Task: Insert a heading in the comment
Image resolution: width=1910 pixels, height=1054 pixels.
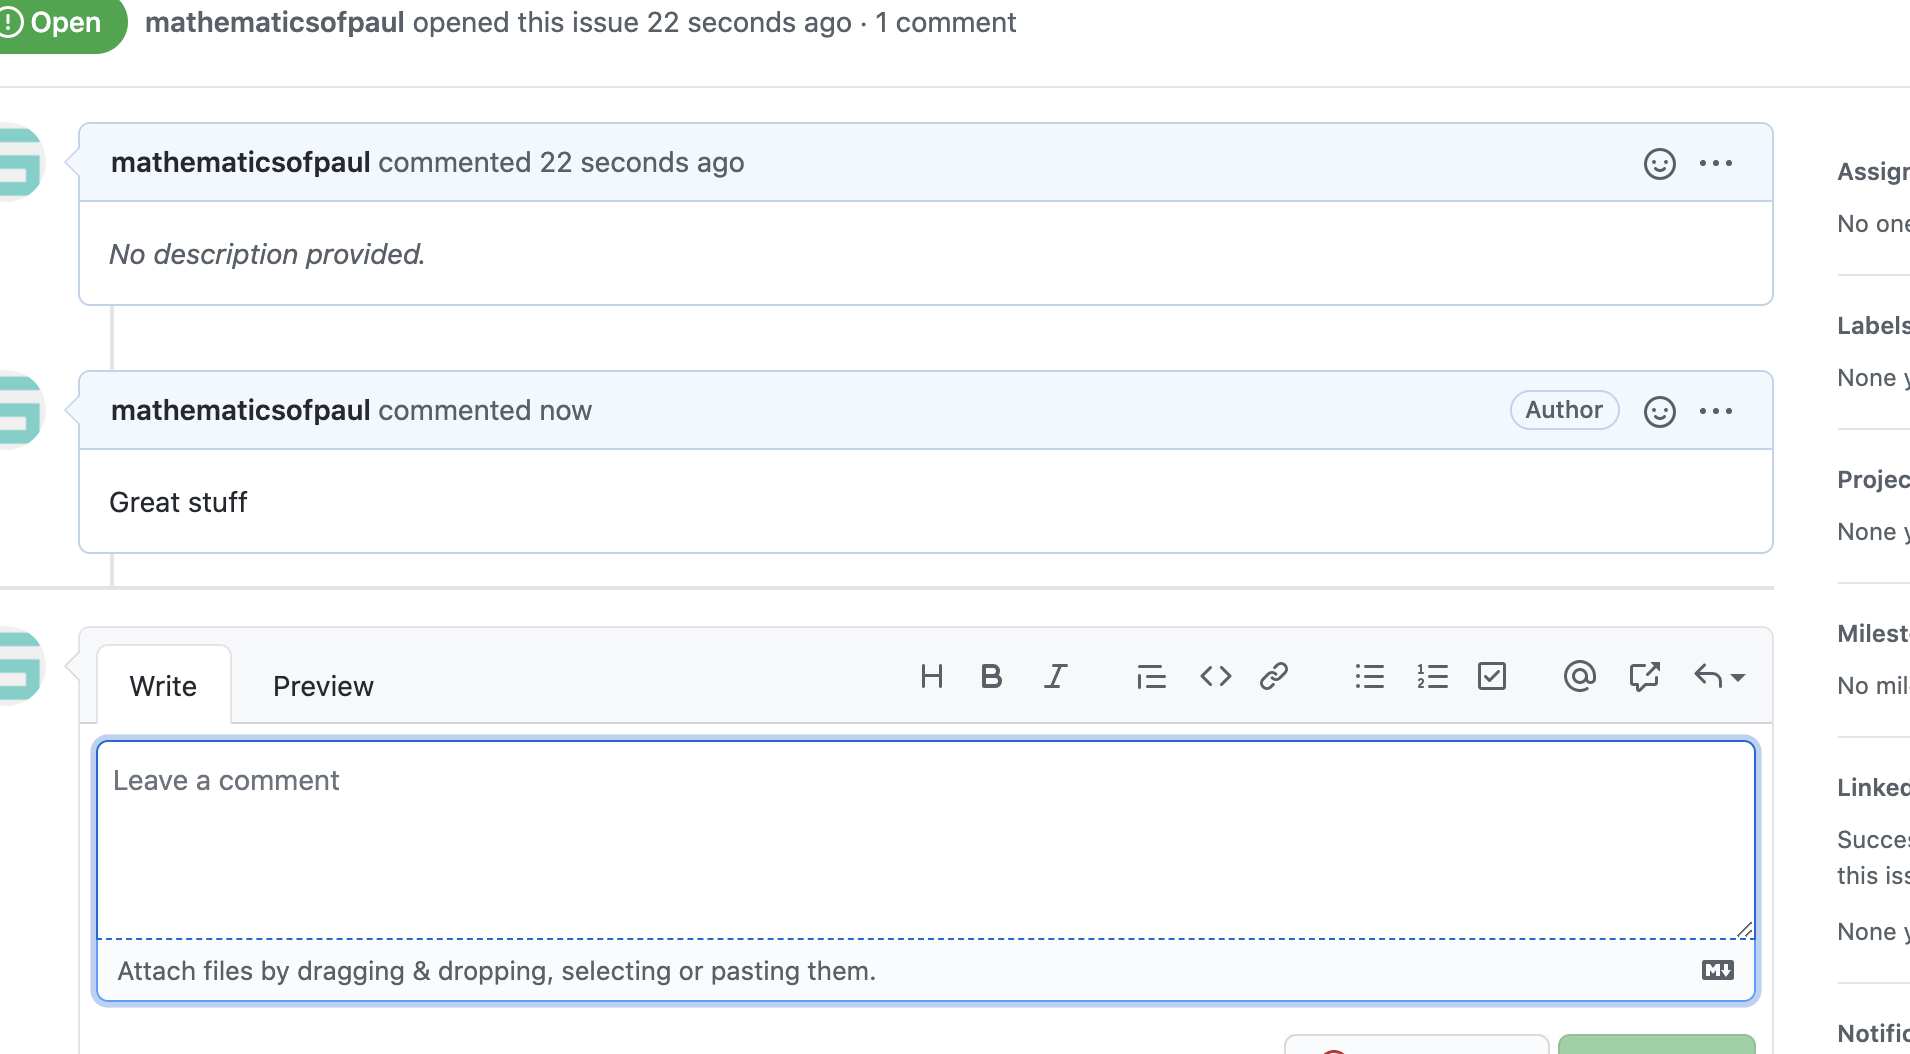Action: (932, 676)
